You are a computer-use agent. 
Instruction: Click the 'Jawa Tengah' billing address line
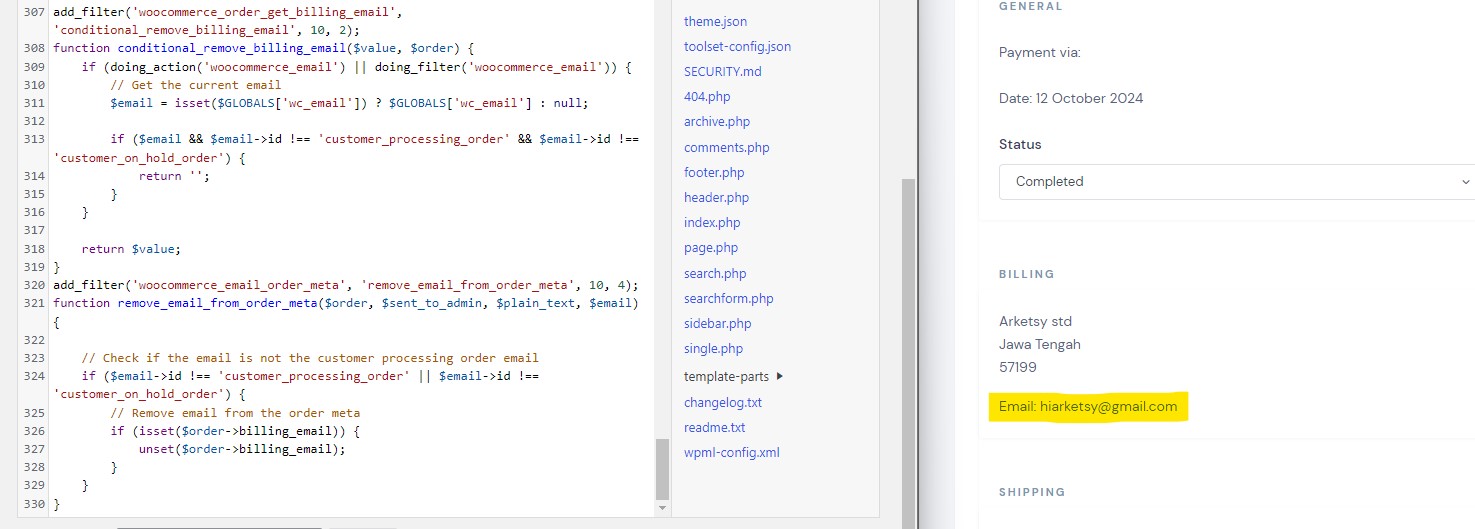pos(1040,344)
